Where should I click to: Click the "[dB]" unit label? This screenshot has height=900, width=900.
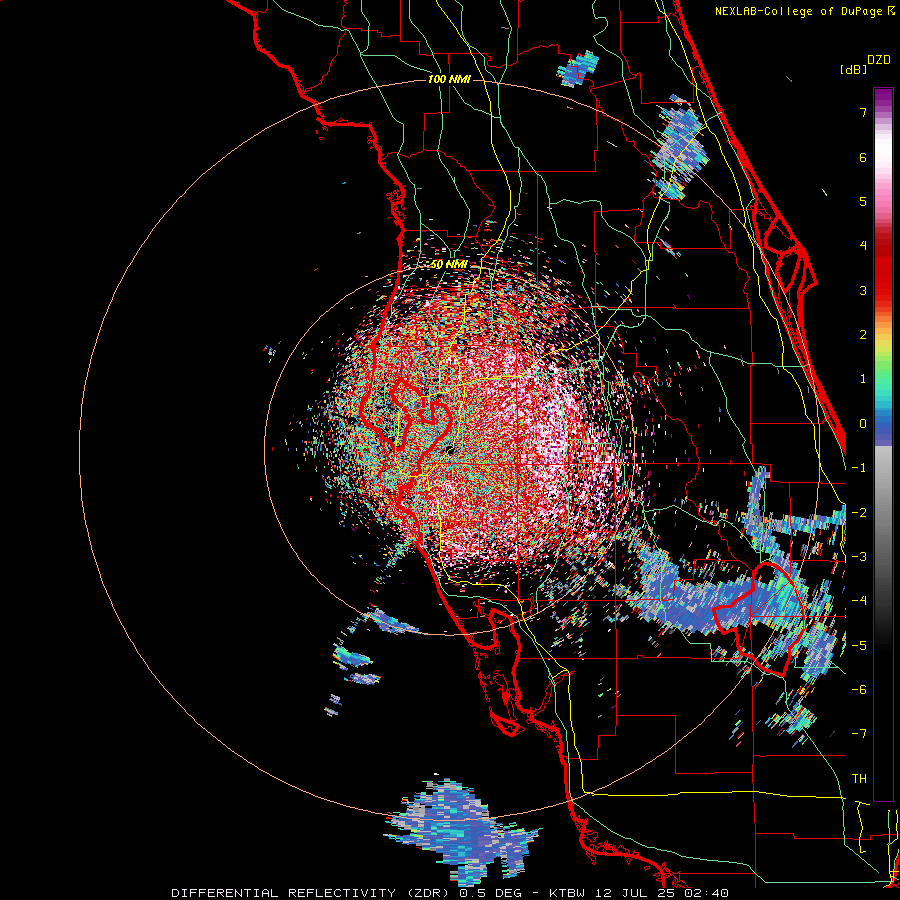pyautogui.click(x=853, y=69)
